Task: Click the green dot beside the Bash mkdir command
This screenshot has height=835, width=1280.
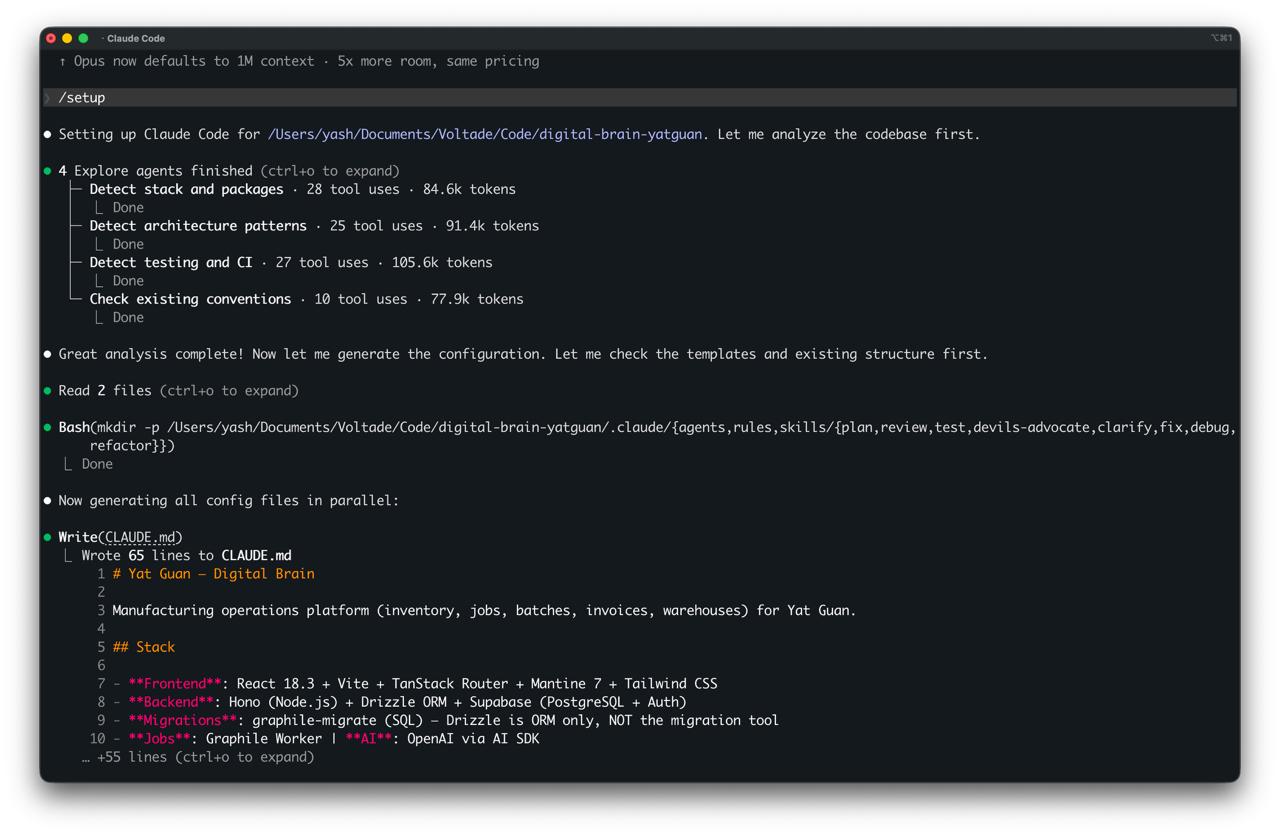Action: 46,426
